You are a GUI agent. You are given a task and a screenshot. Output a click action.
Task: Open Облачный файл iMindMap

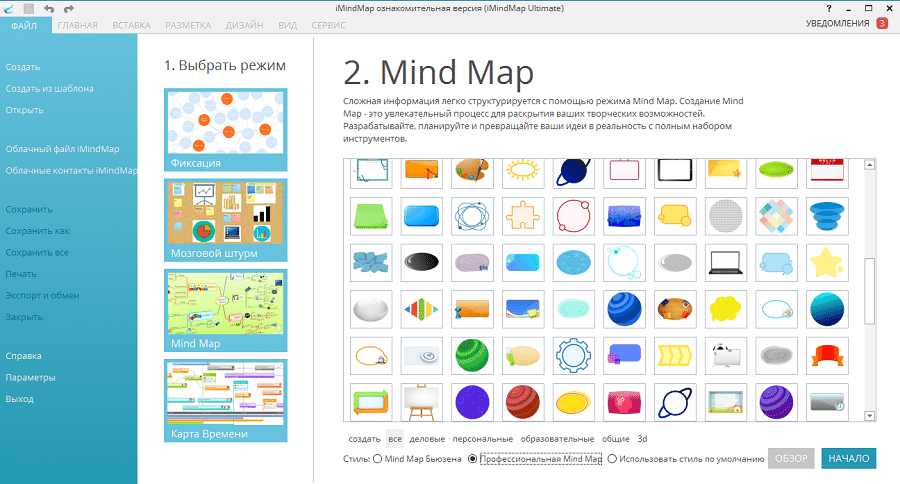coord(63,149)
